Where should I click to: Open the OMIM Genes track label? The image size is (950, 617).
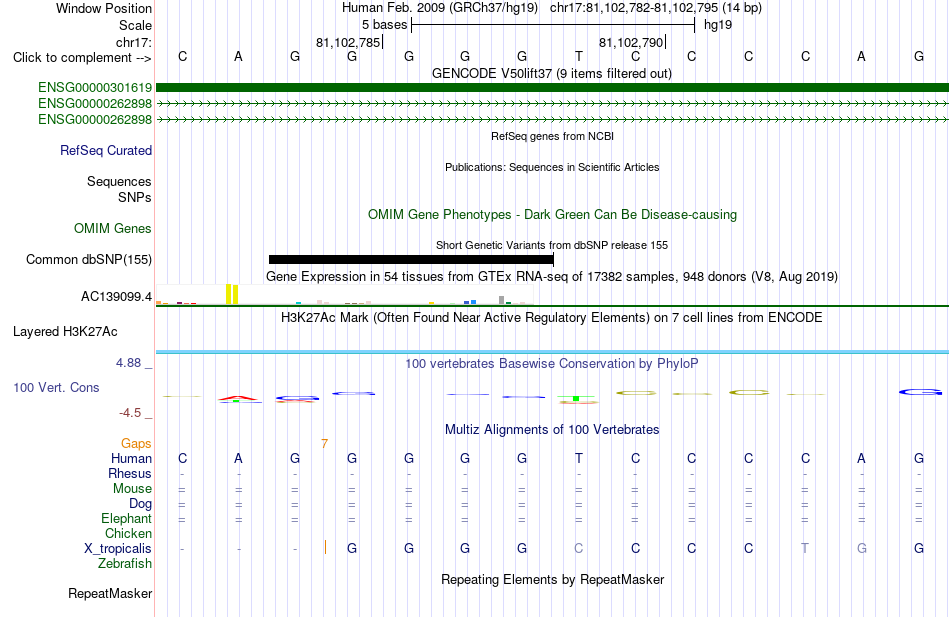coord(113,228)
